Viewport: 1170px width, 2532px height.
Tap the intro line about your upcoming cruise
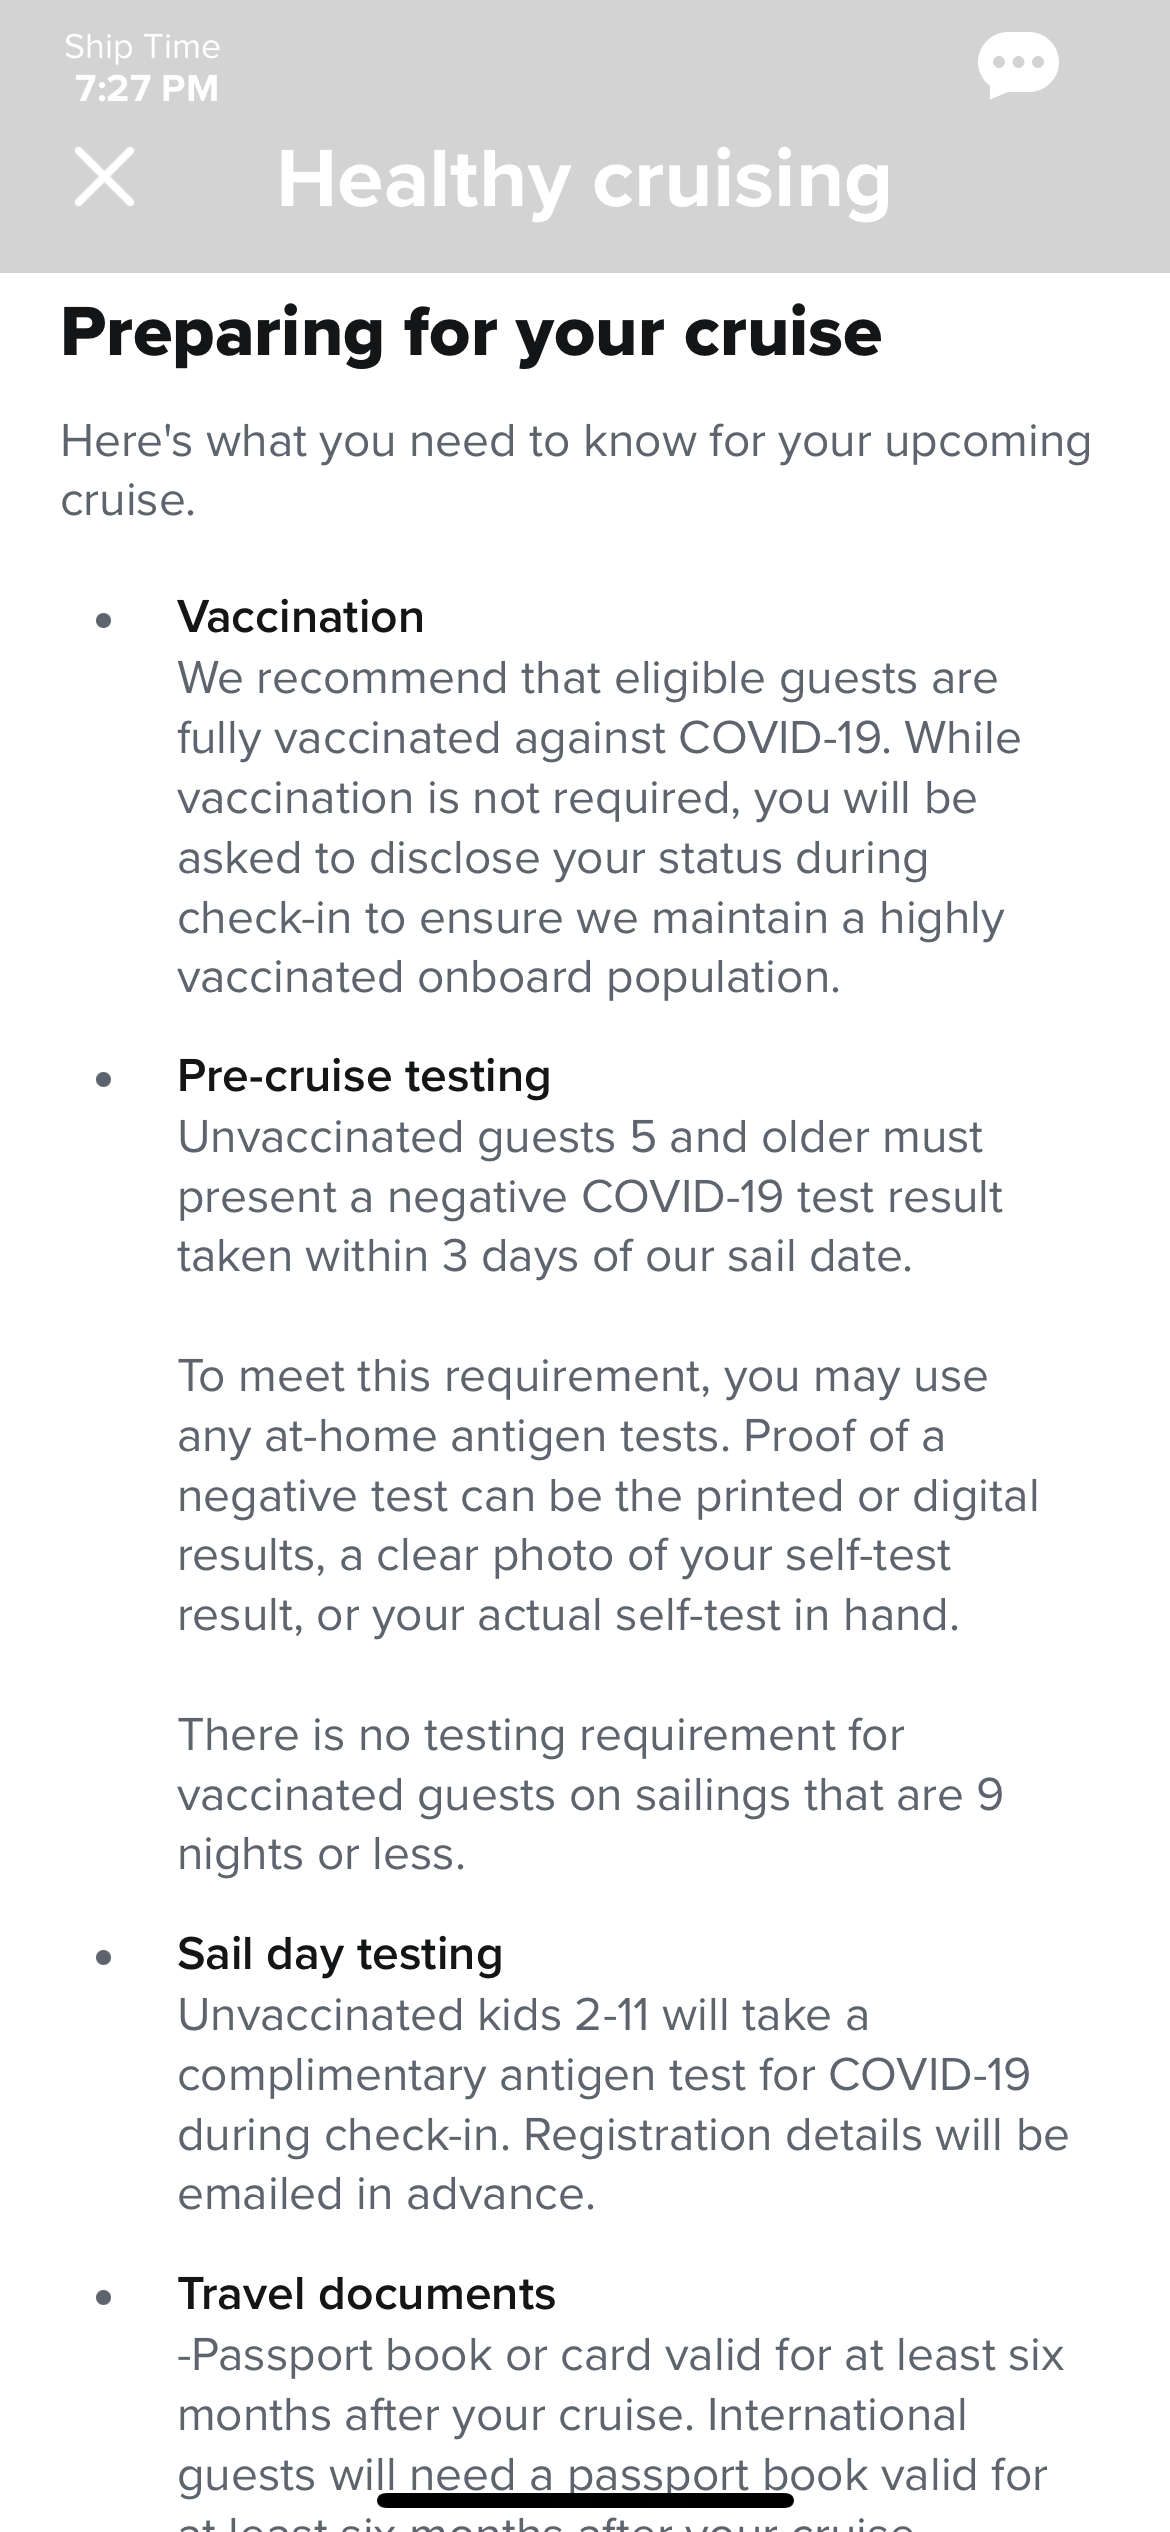point(576,470)
